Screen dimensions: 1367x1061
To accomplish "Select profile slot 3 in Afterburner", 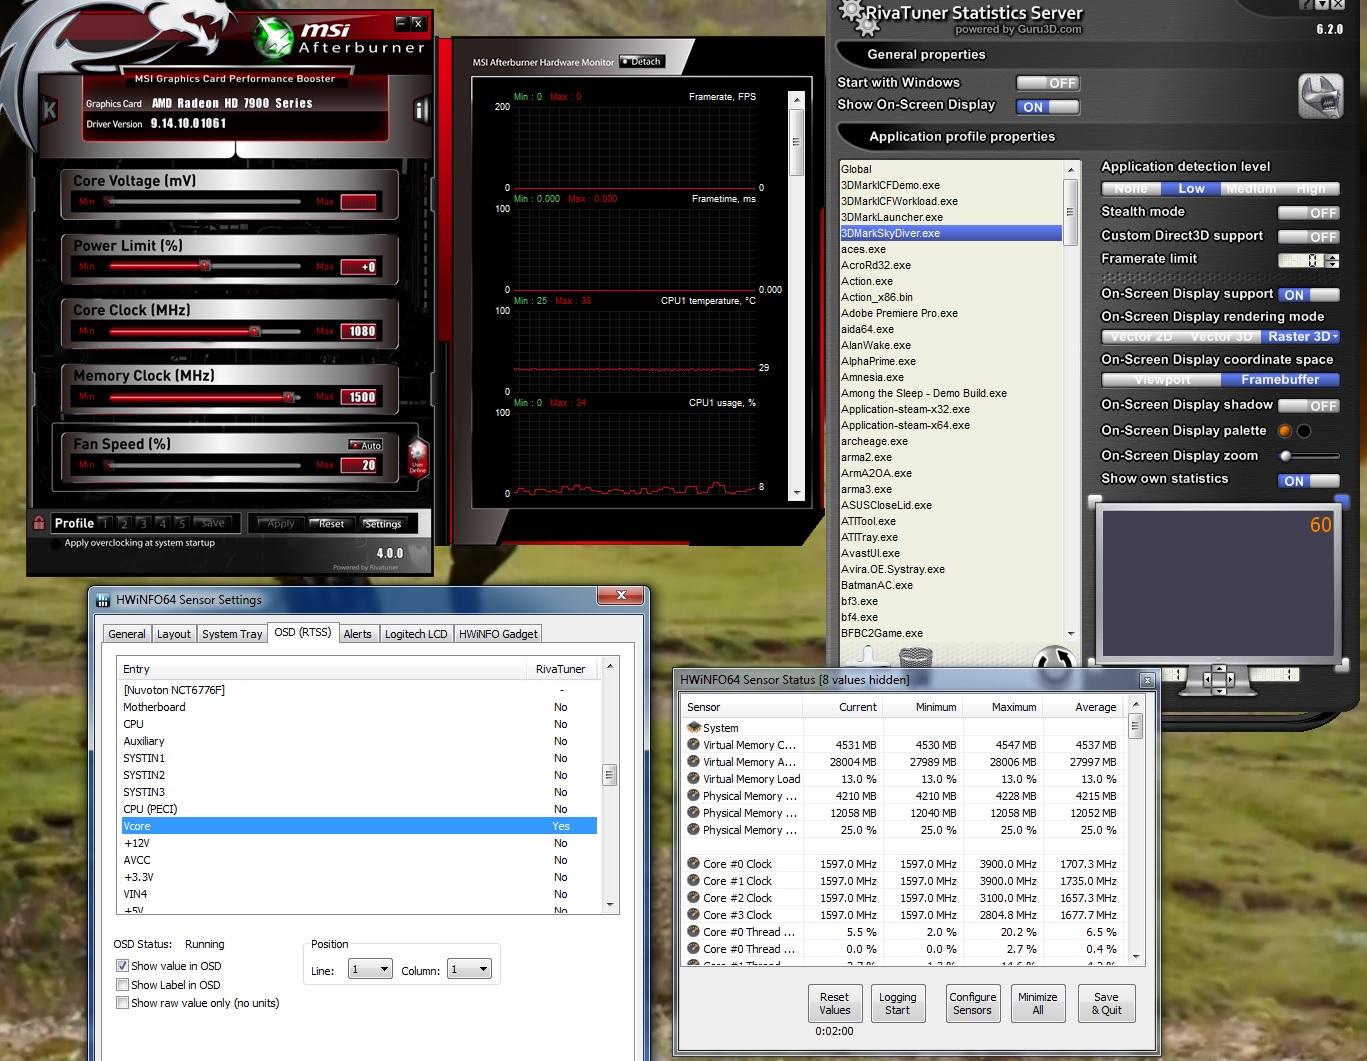I will (x=142, y=523).
